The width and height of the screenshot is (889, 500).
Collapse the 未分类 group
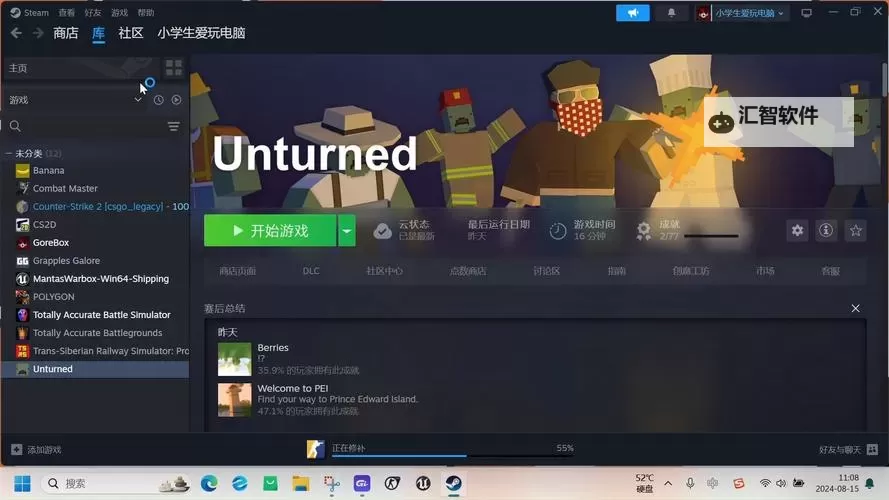pyautogui.click(x=9, y=154)
